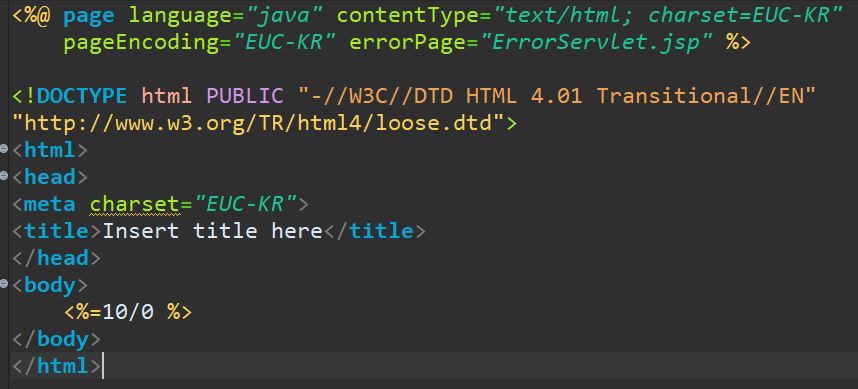Collapse the body tag fold marker
The image size is (858, 389).
point(4,284)
